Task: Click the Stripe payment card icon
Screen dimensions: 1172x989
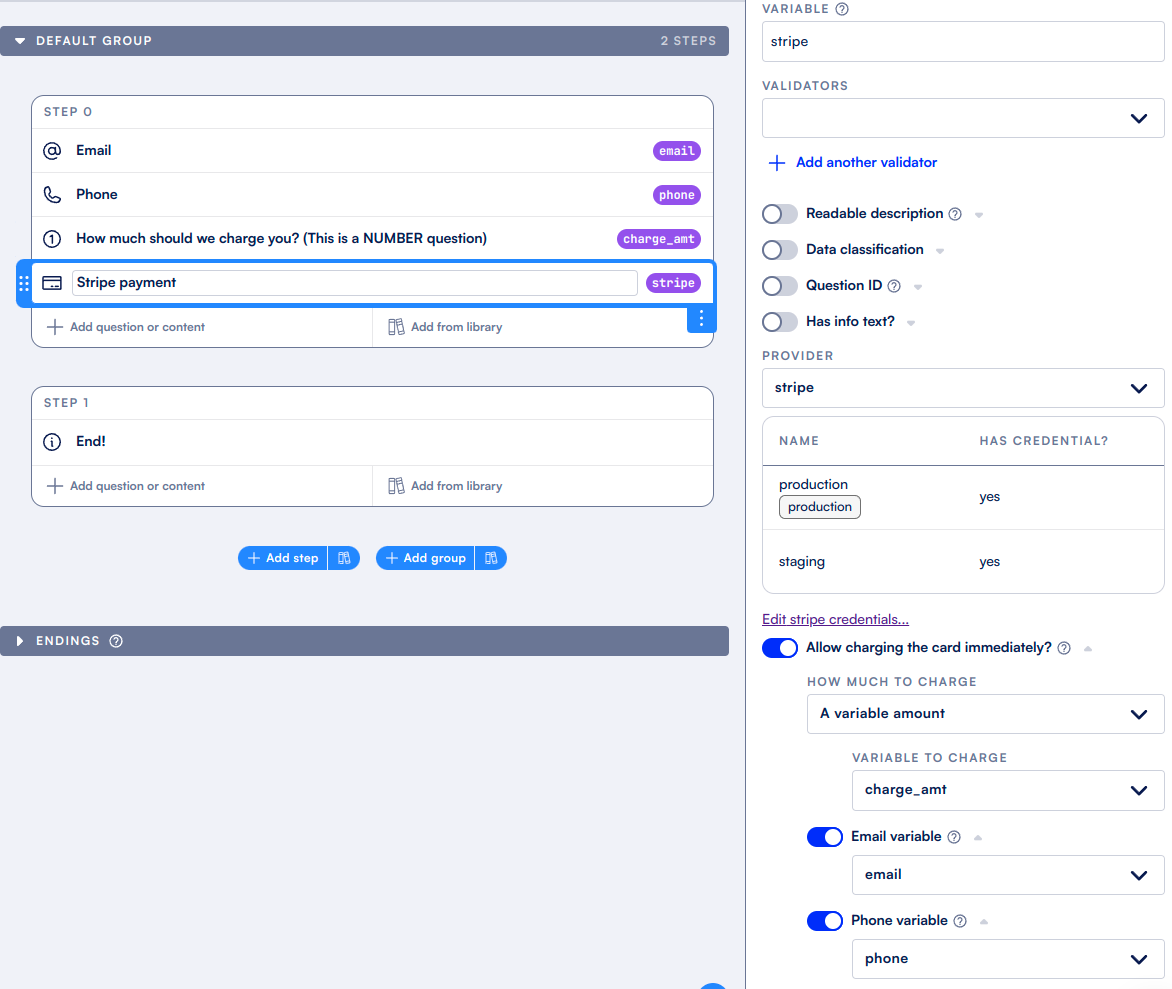Action: (x=52, y=283)
